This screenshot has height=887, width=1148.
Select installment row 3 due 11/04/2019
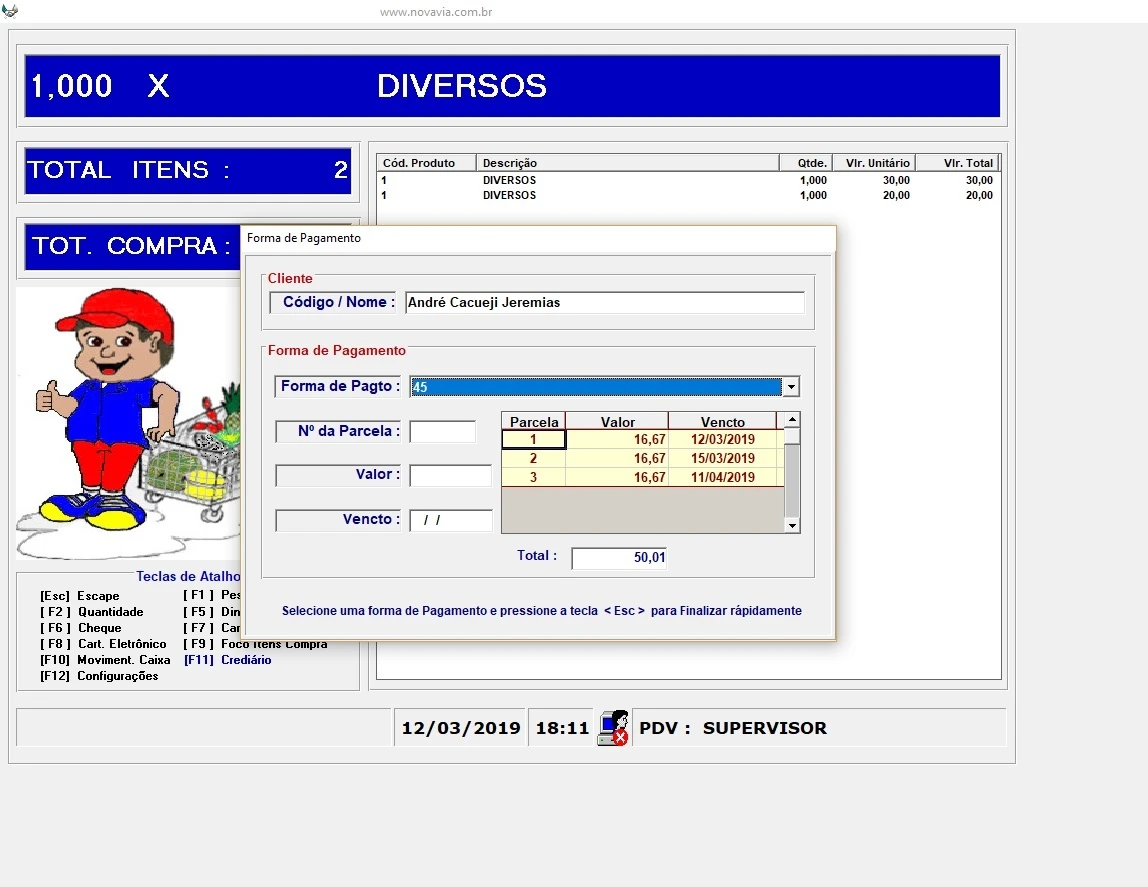click(x=640, y=478)
